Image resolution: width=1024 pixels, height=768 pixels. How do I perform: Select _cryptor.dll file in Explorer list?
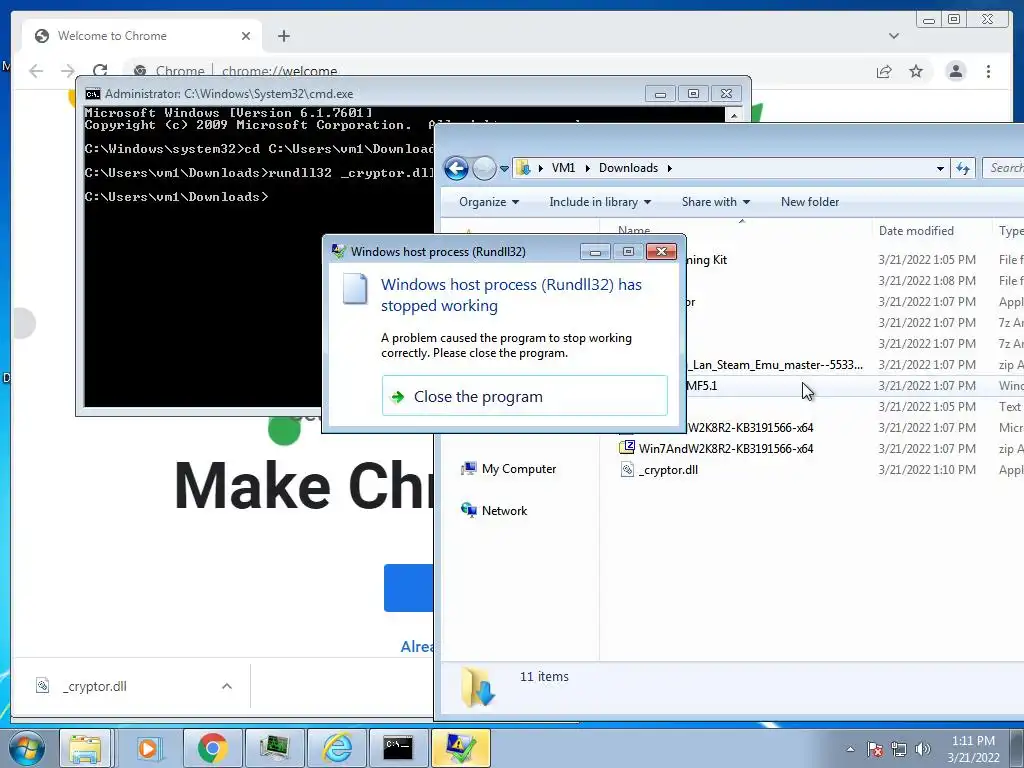(668, 470)
